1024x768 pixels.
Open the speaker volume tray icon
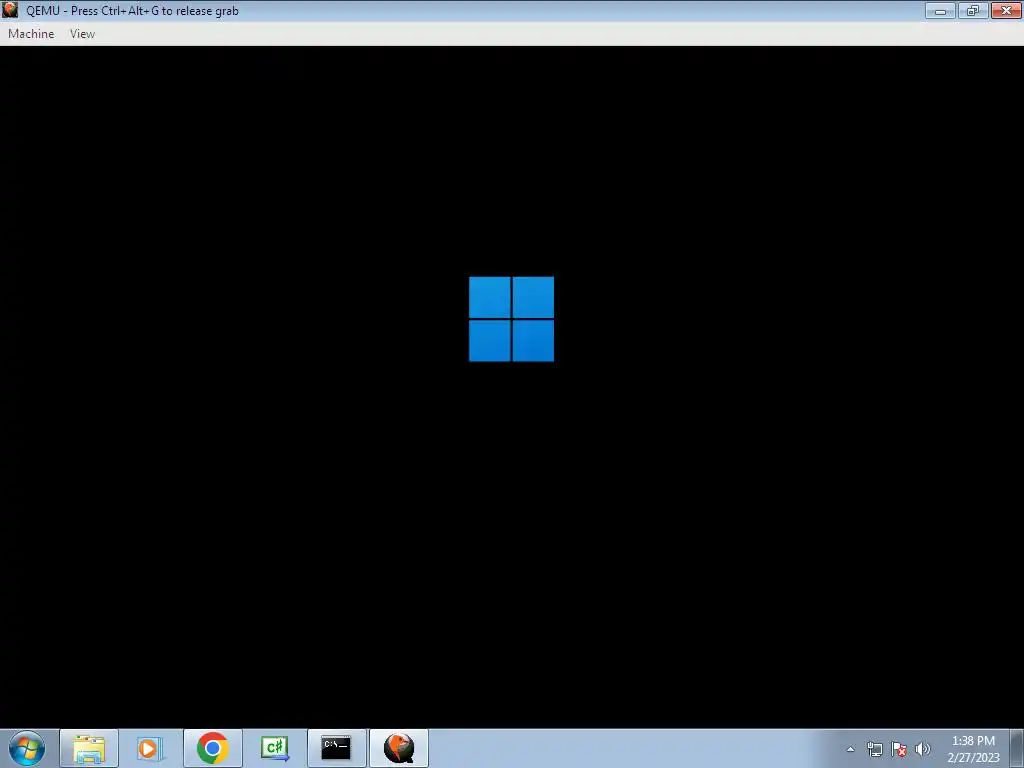[923, 749]
